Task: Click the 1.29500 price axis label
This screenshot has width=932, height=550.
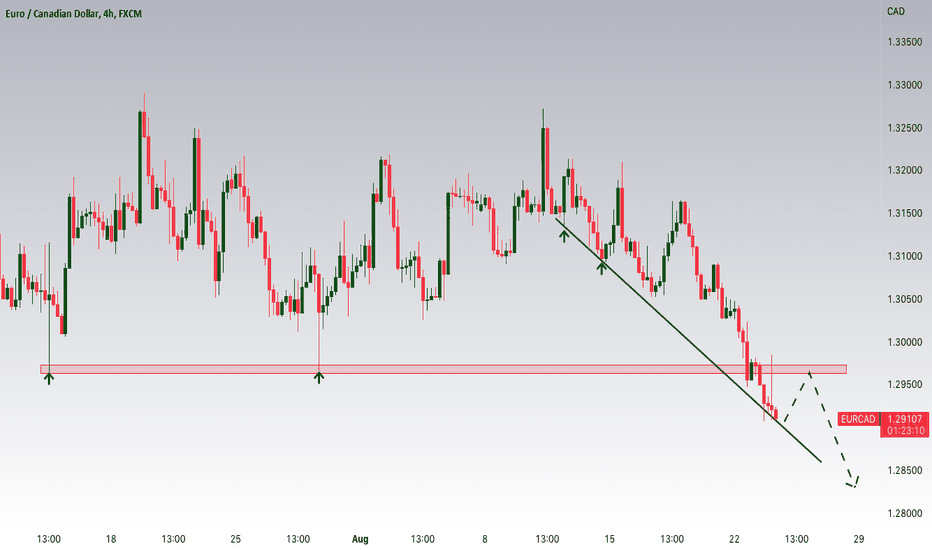Action: click(905, 385)
